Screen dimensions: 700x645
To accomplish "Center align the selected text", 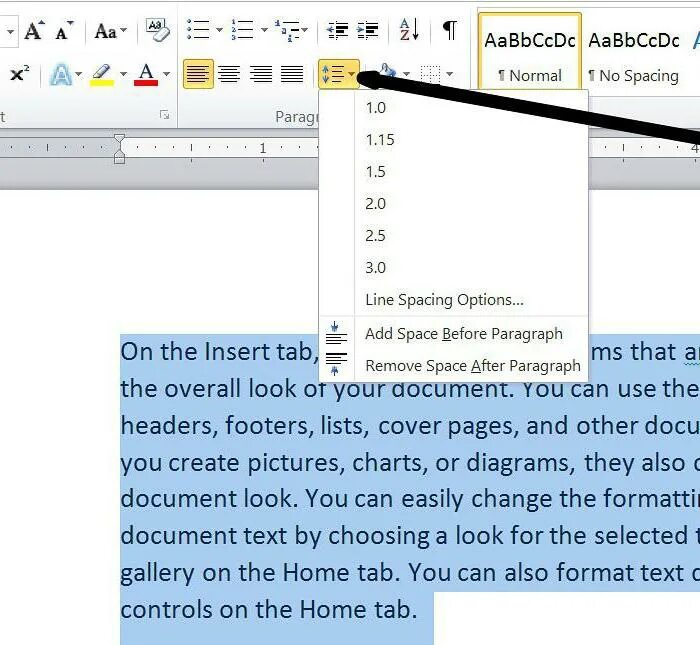I will [x=229, y=74].
